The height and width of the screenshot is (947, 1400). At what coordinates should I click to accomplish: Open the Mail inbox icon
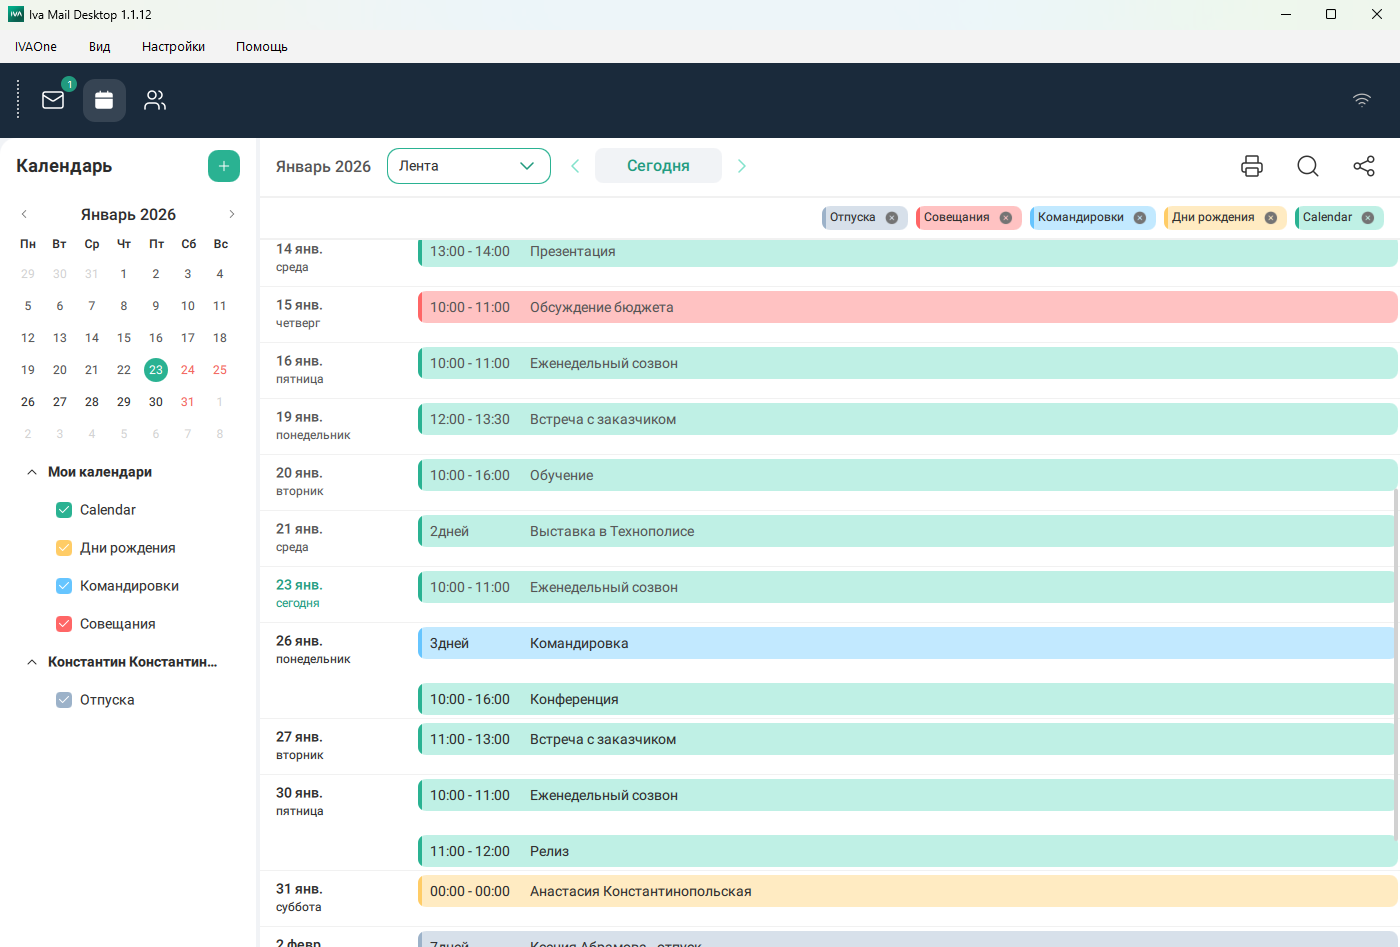click(x=53, y=100)
